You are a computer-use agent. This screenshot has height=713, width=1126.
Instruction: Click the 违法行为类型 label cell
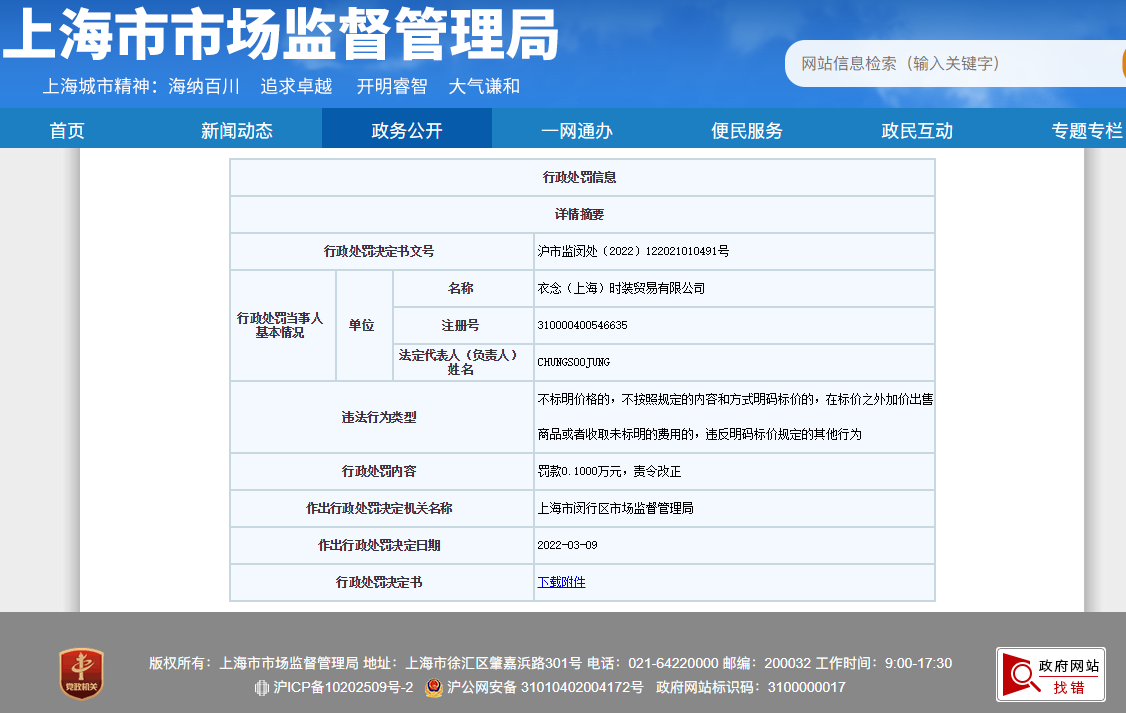coord(382,417)
